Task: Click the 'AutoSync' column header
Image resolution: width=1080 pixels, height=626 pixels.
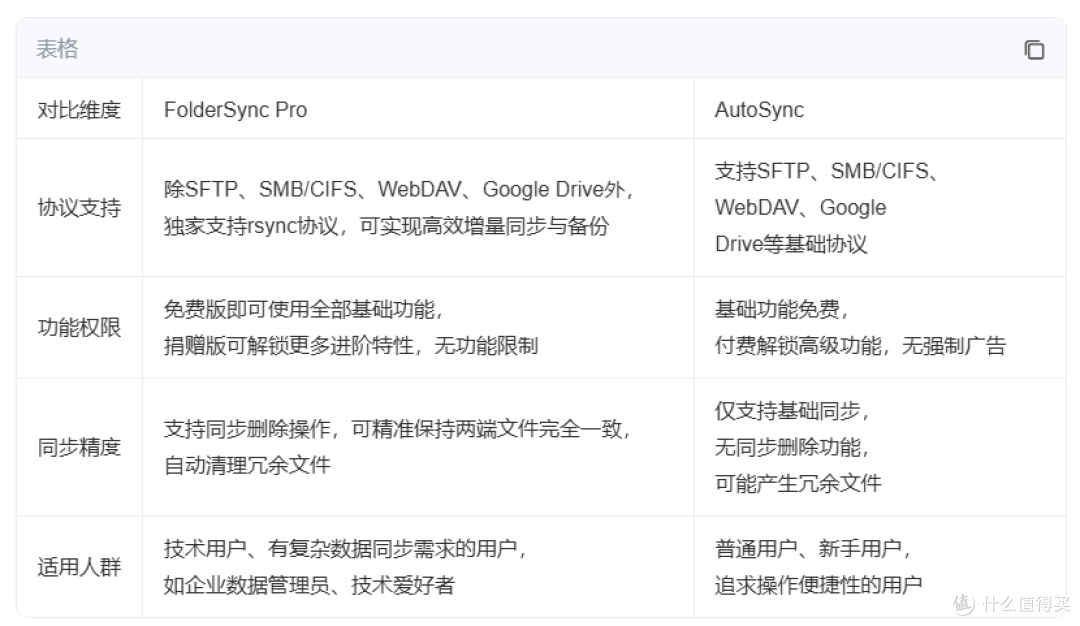Action: click(759, 109)
